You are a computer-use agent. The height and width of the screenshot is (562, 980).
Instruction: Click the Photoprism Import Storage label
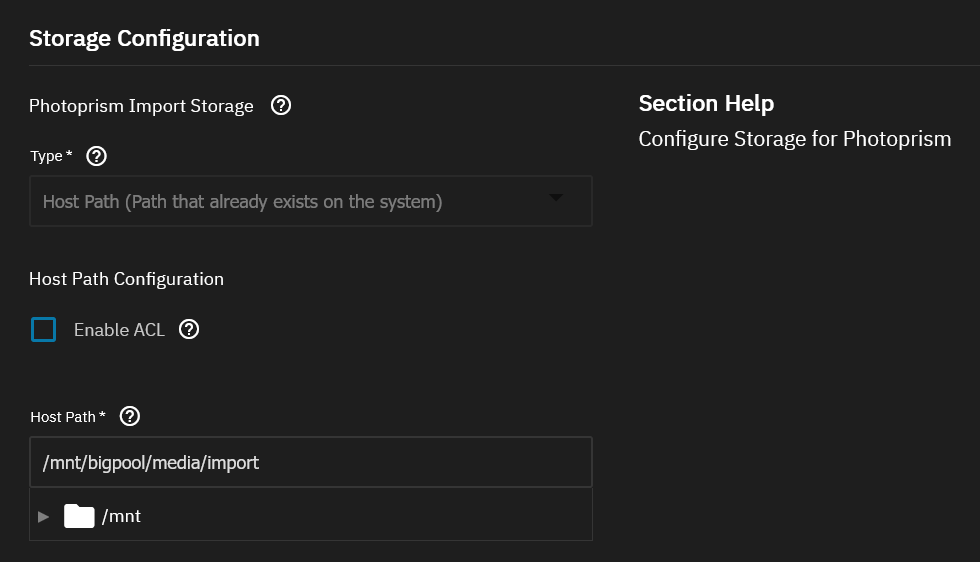pyautogui.click(x=141, y=106)
